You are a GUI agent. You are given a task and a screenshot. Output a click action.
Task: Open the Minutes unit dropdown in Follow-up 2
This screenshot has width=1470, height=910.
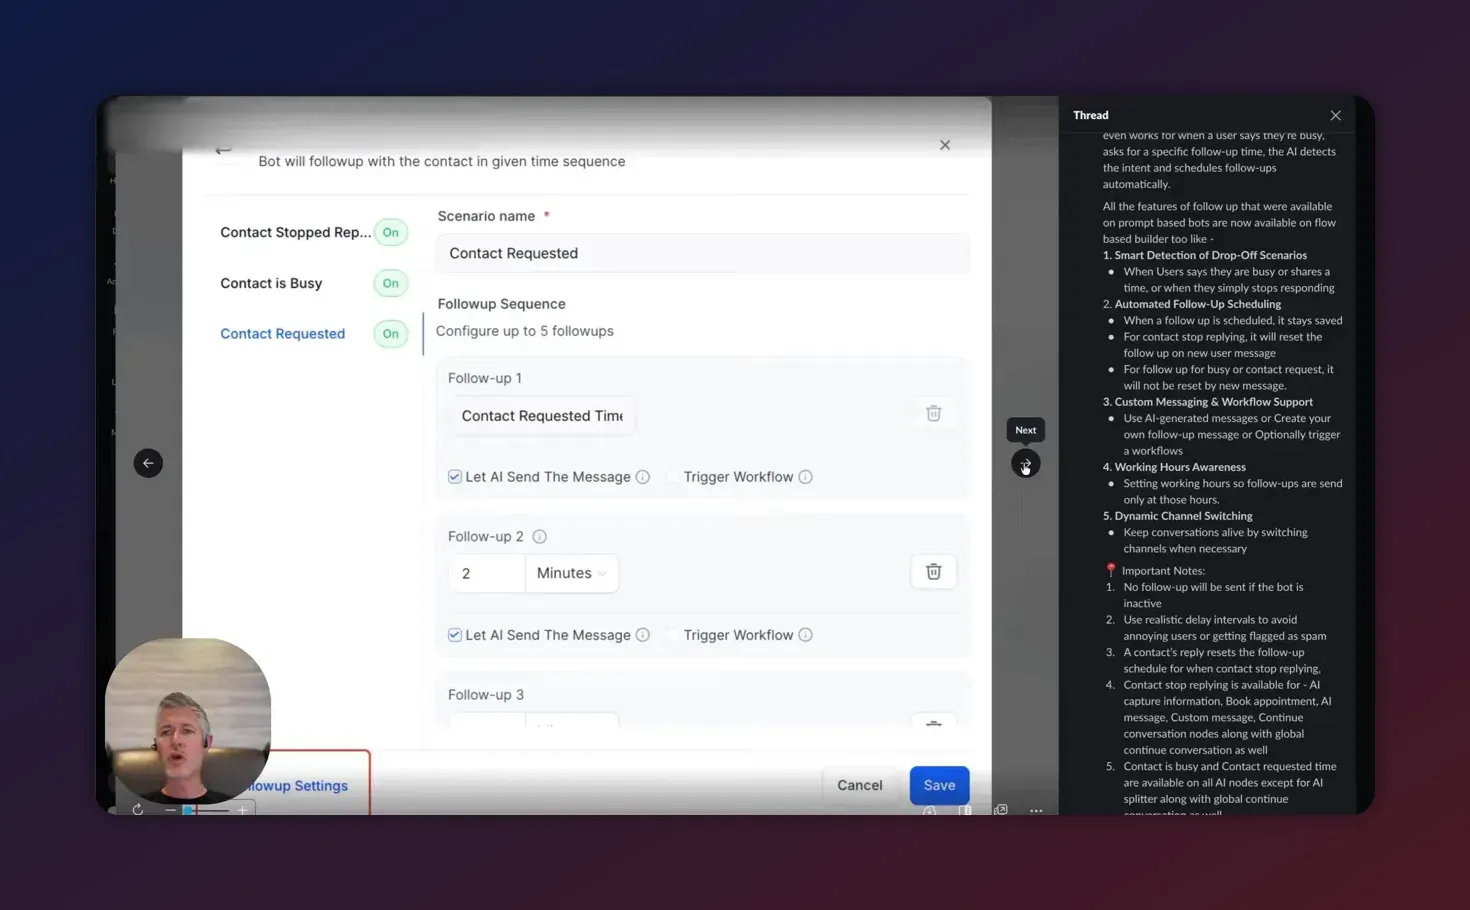[x=571, y=572]
